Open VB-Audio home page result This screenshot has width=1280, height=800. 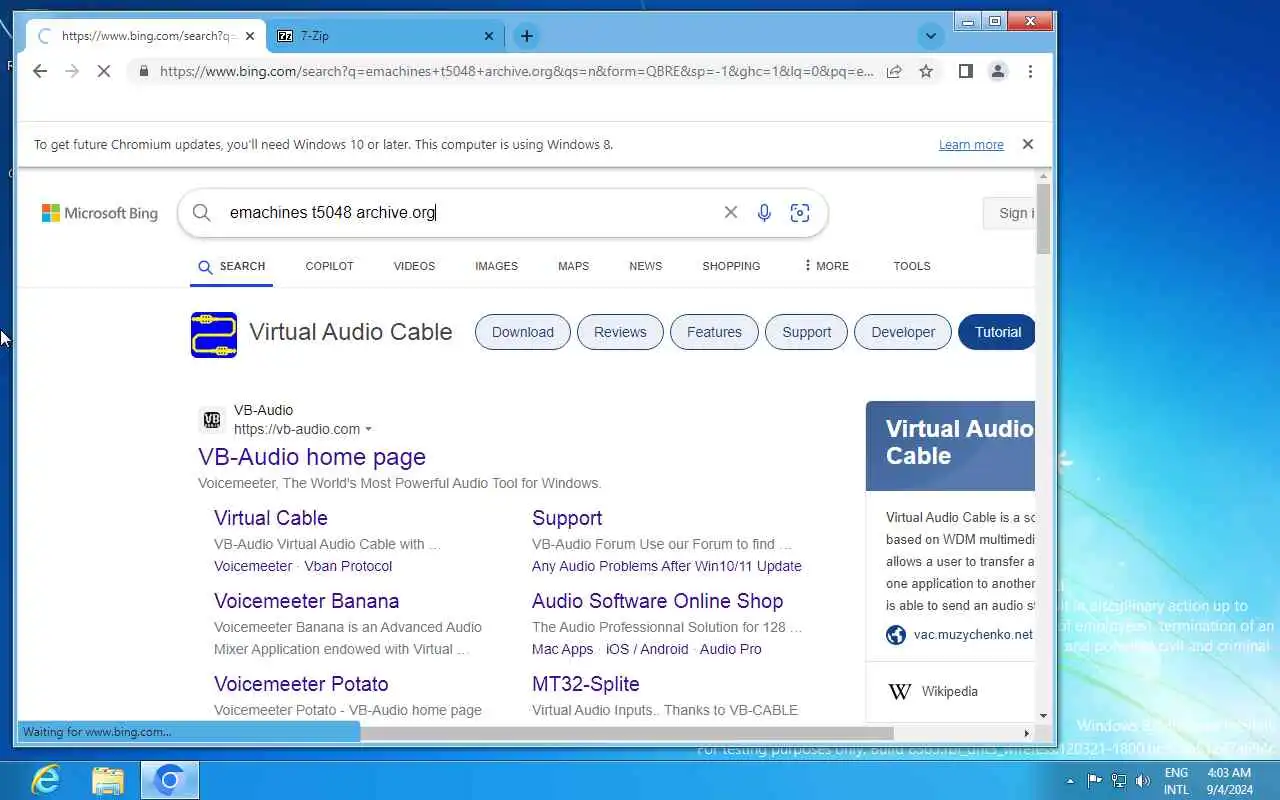pyautogui.click(x=312, y=457)
